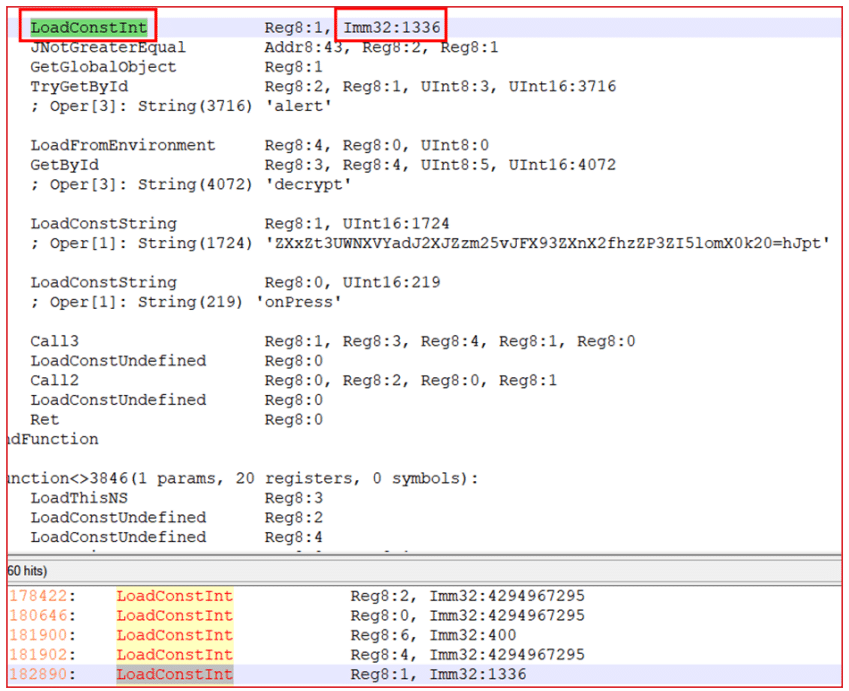Open search result line 181900
849x691 pixels.
point(424,635)
